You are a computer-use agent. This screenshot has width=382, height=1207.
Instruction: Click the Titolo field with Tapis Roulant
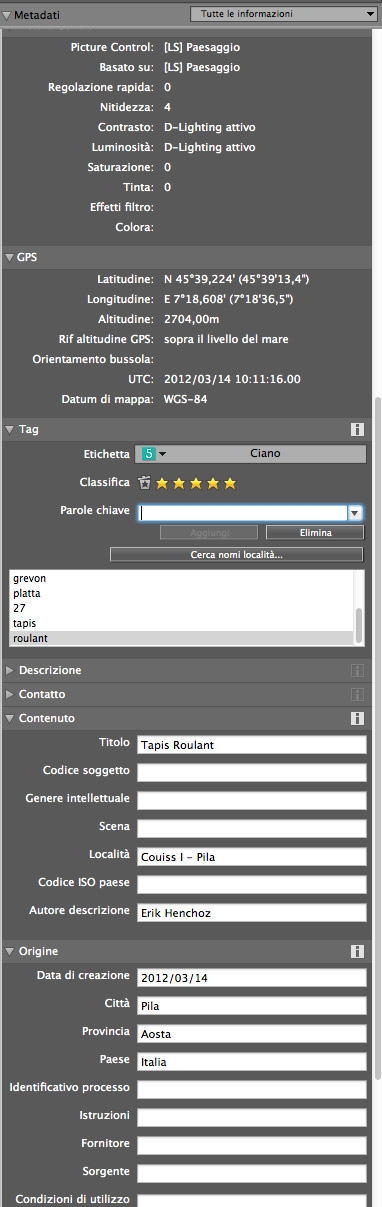(252, 743)
